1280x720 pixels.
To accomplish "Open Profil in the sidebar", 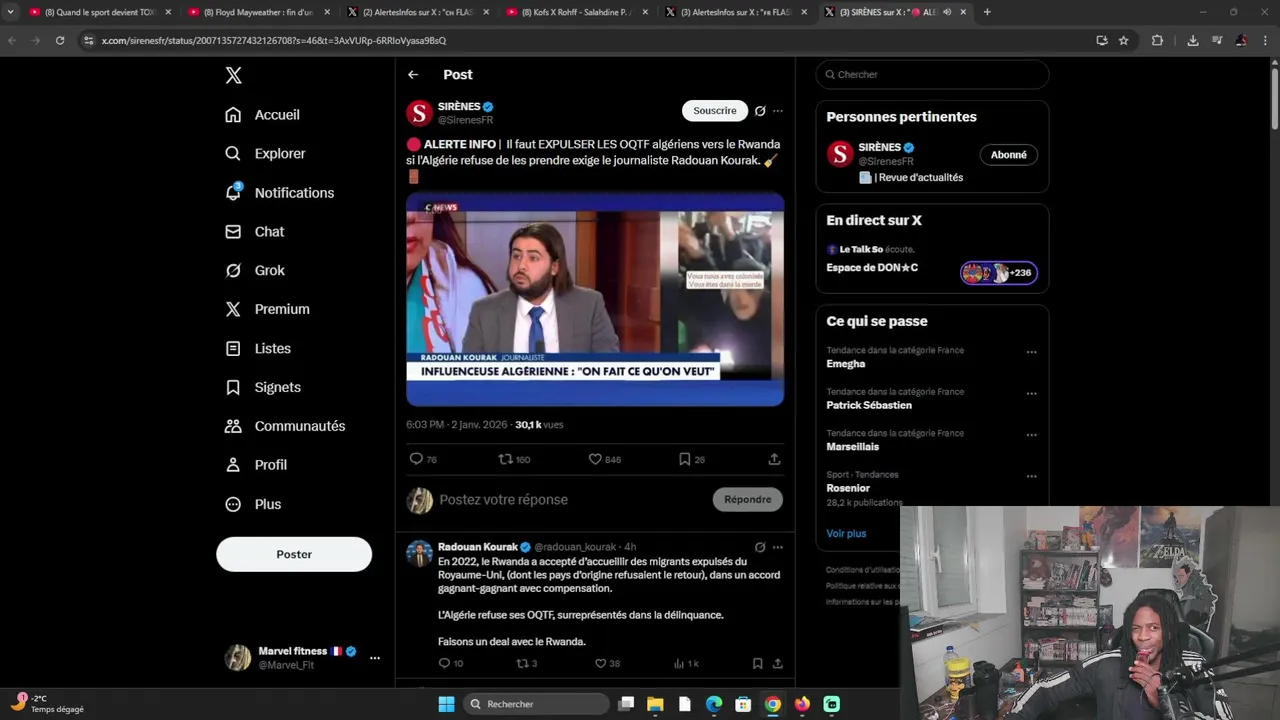I will (x=256, y=465).
